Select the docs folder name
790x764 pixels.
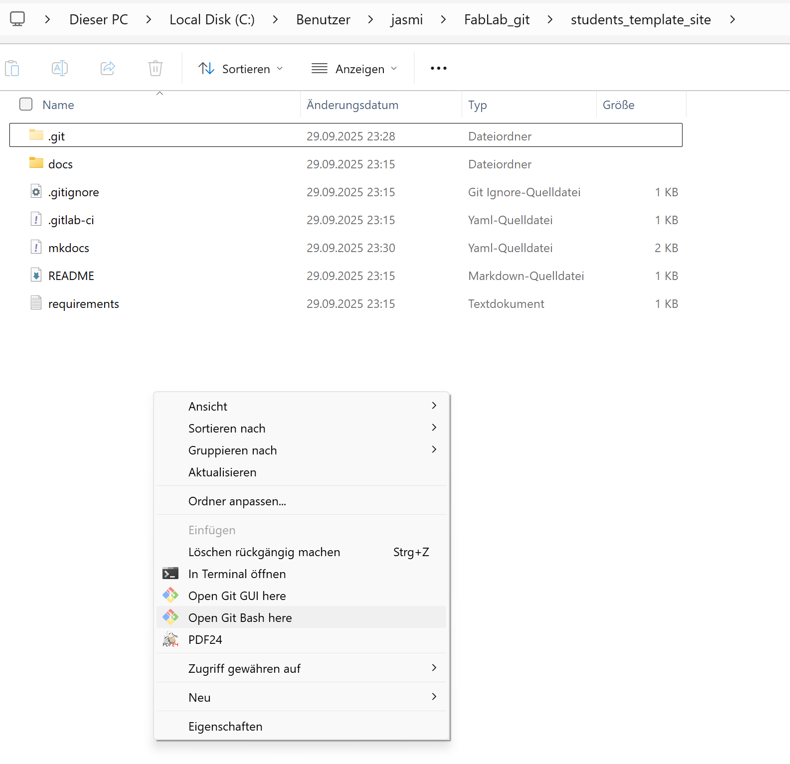[x=60, y=164]
